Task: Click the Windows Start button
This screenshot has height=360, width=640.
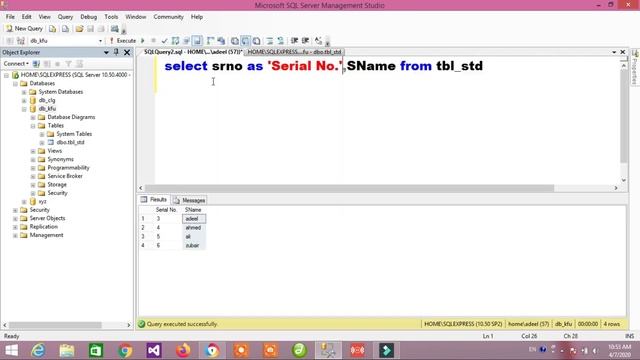Action: coord(11,351)
